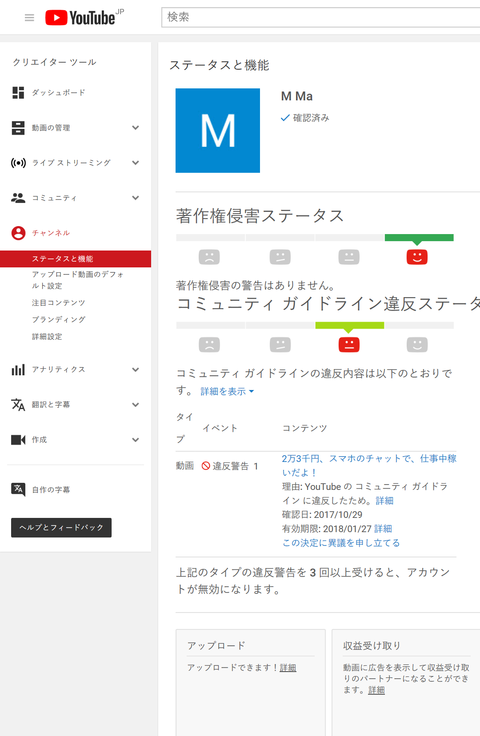This screenshot has width=480, height=736.
Task: Click ヘルプとフィードバック button
Action: [61, 528]
